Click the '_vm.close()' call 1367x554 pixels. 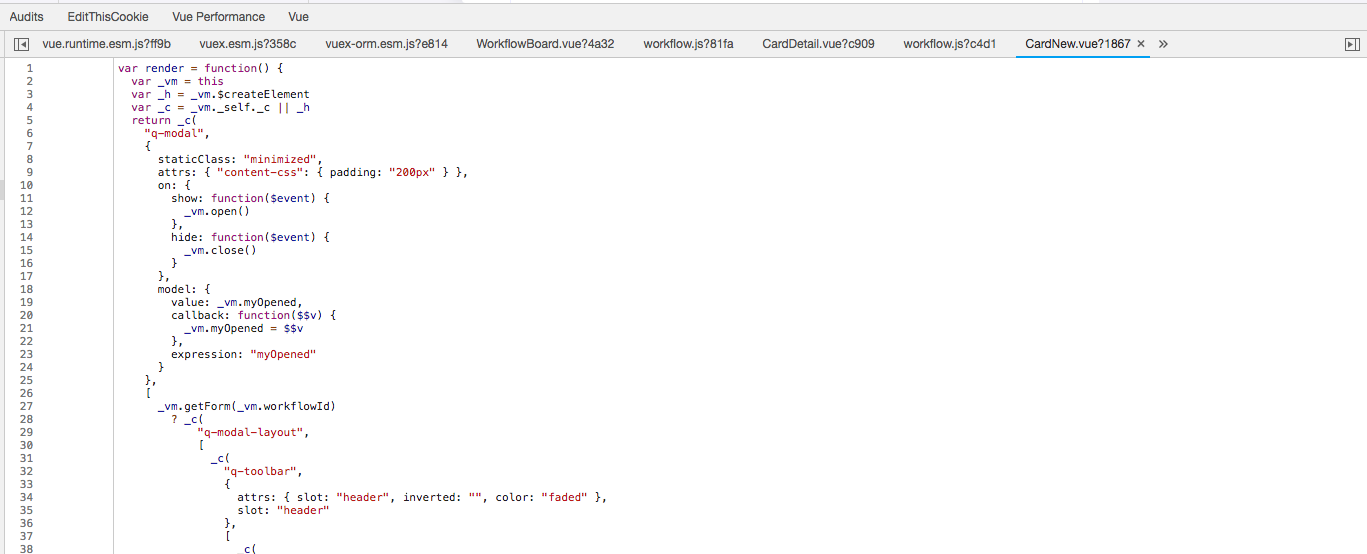[220, 250]
